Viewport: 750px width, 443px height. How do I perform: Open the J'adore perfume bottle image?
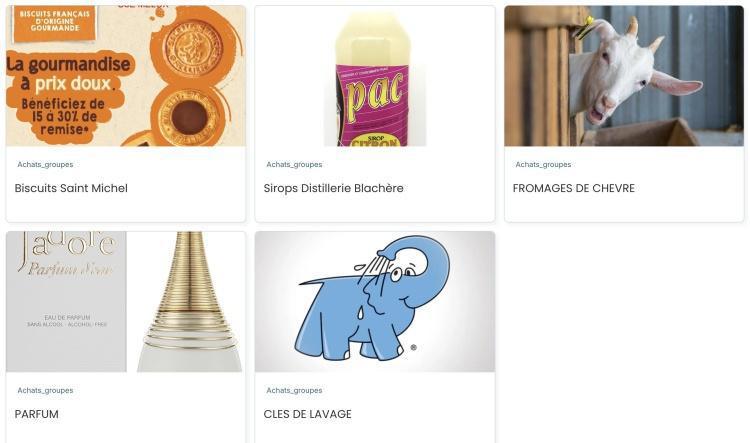pos(126,301)
